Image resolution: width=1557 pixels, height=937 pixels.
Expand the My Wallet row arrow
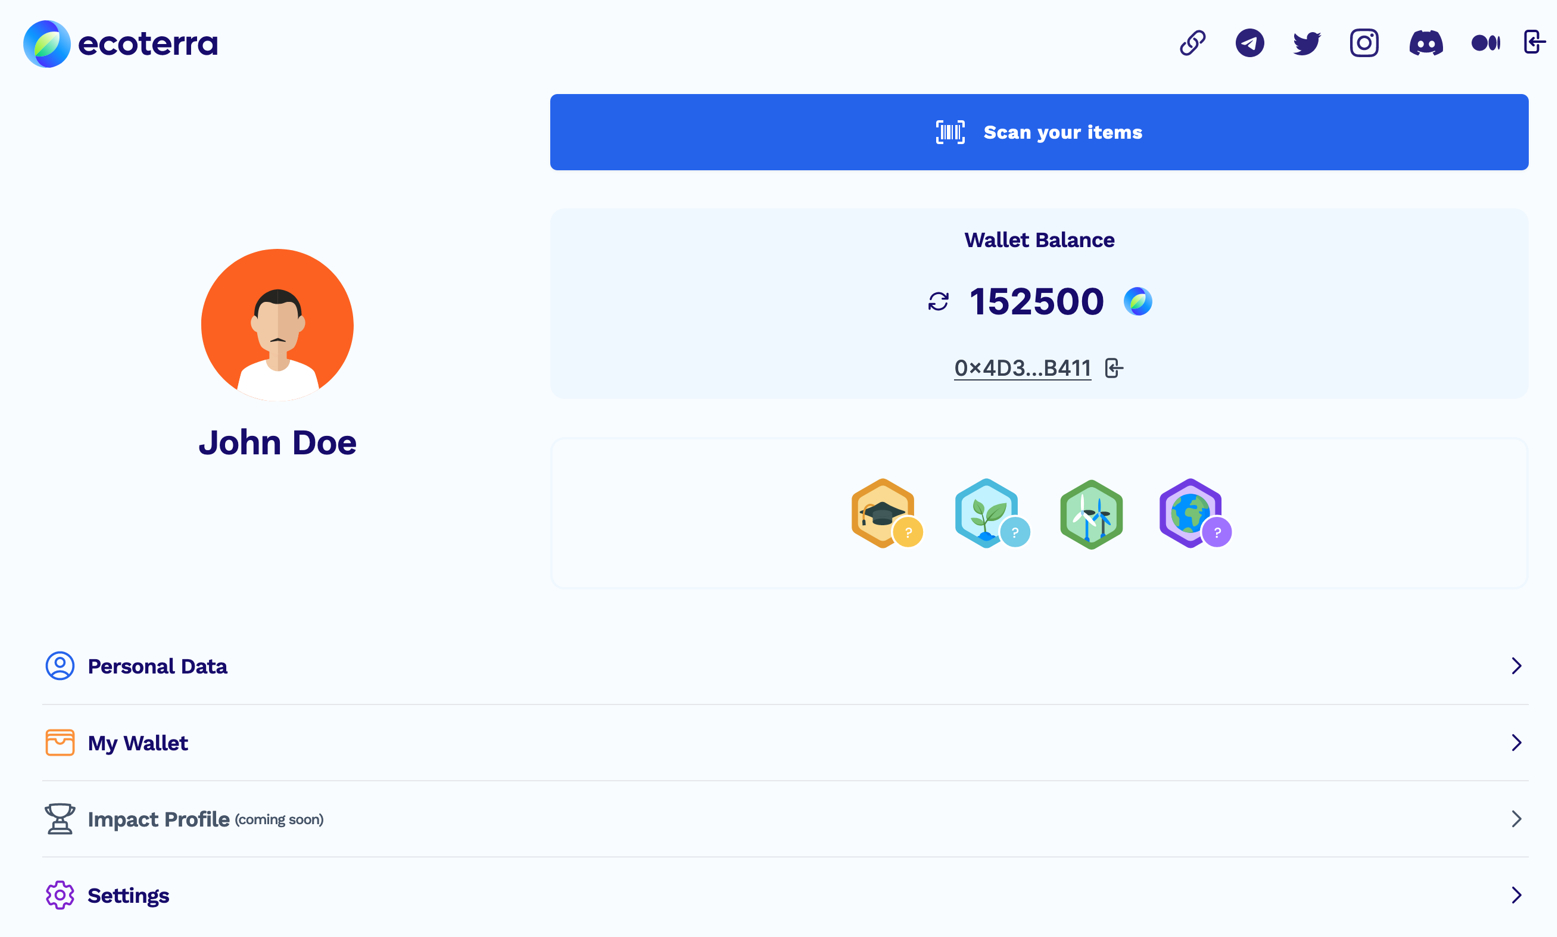click(1516, 743)
